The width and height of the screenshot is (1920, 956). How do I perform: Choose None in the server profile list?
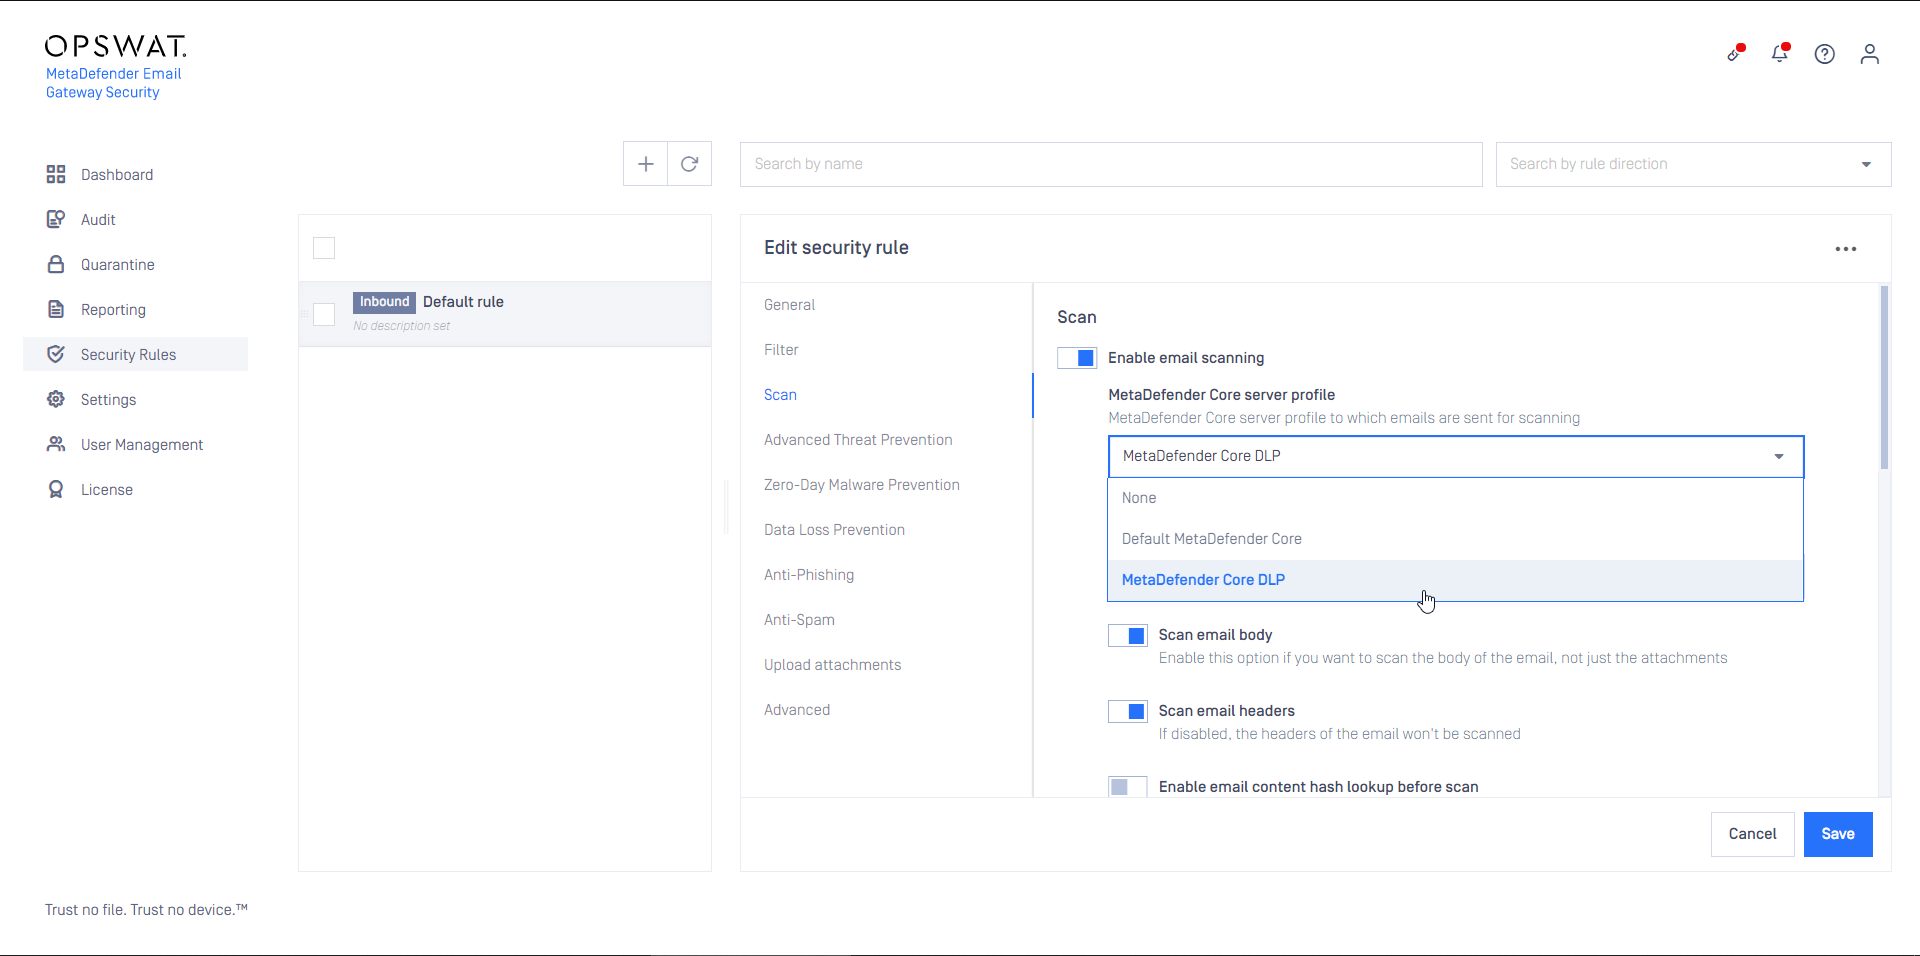1139,498
